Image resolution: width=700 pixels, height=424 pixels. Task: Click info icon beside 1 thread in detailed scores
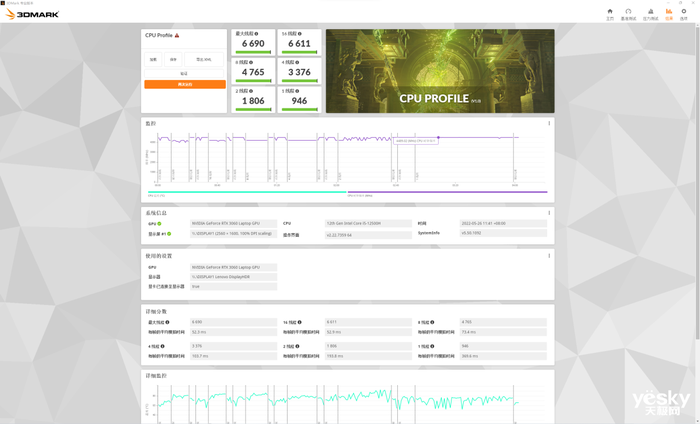point(432,346)
